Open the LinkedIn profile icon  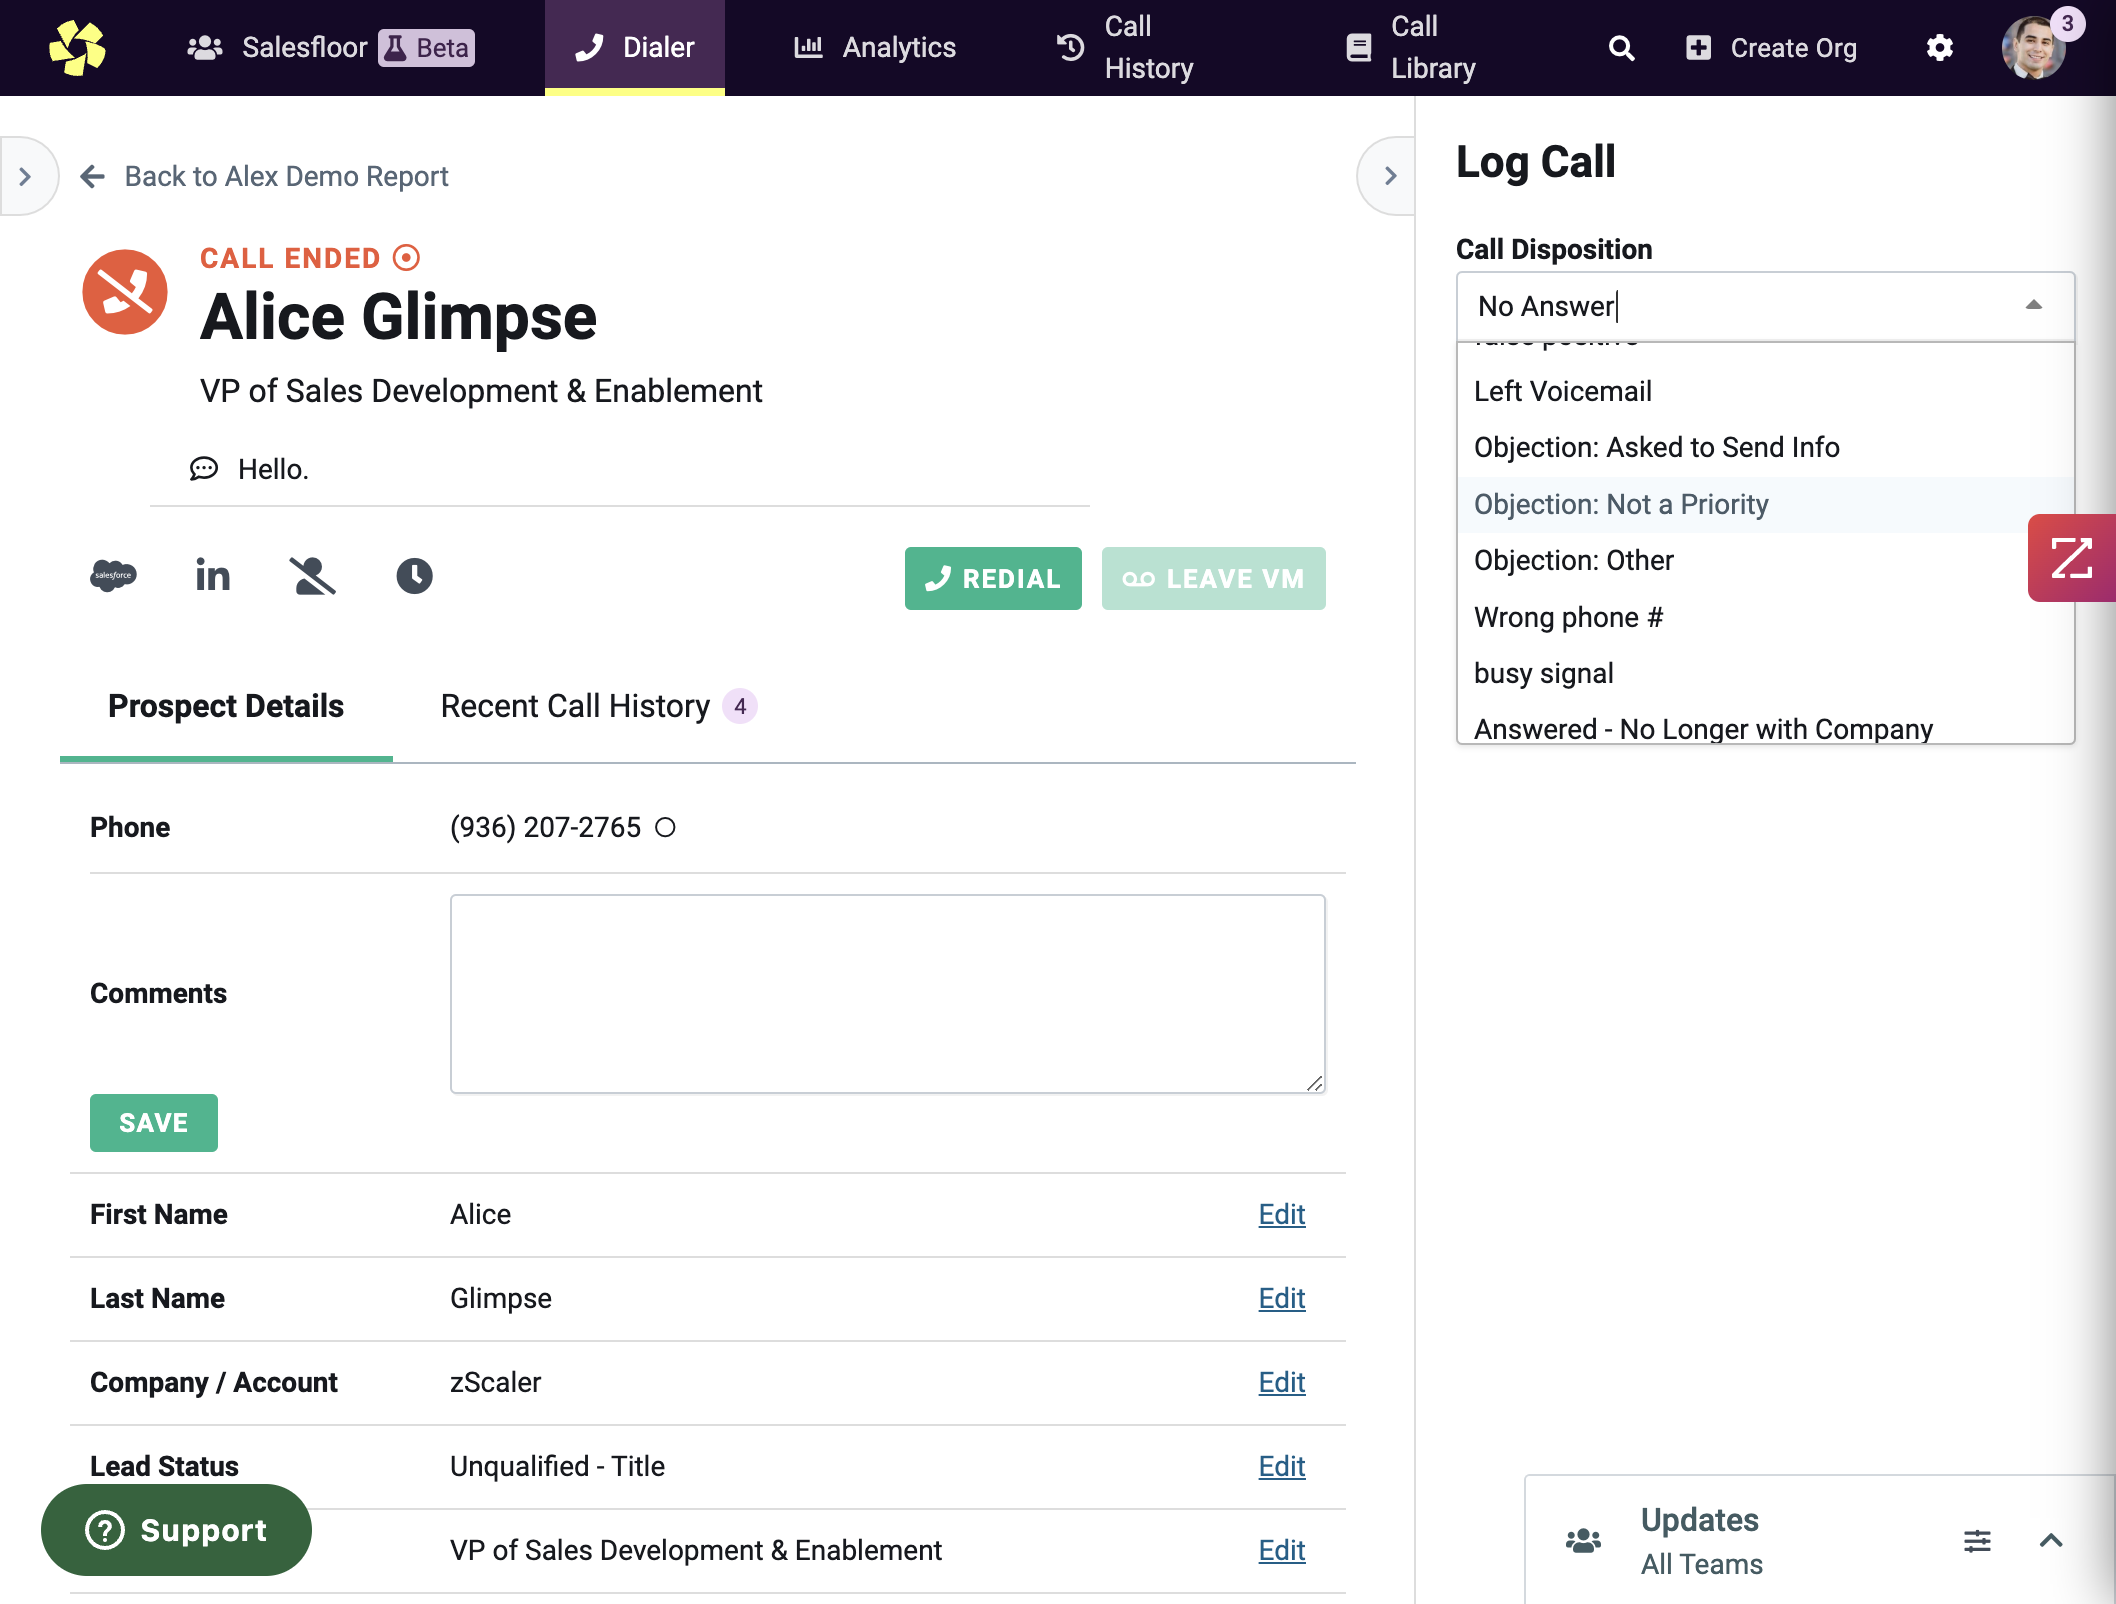coord(213,576)
